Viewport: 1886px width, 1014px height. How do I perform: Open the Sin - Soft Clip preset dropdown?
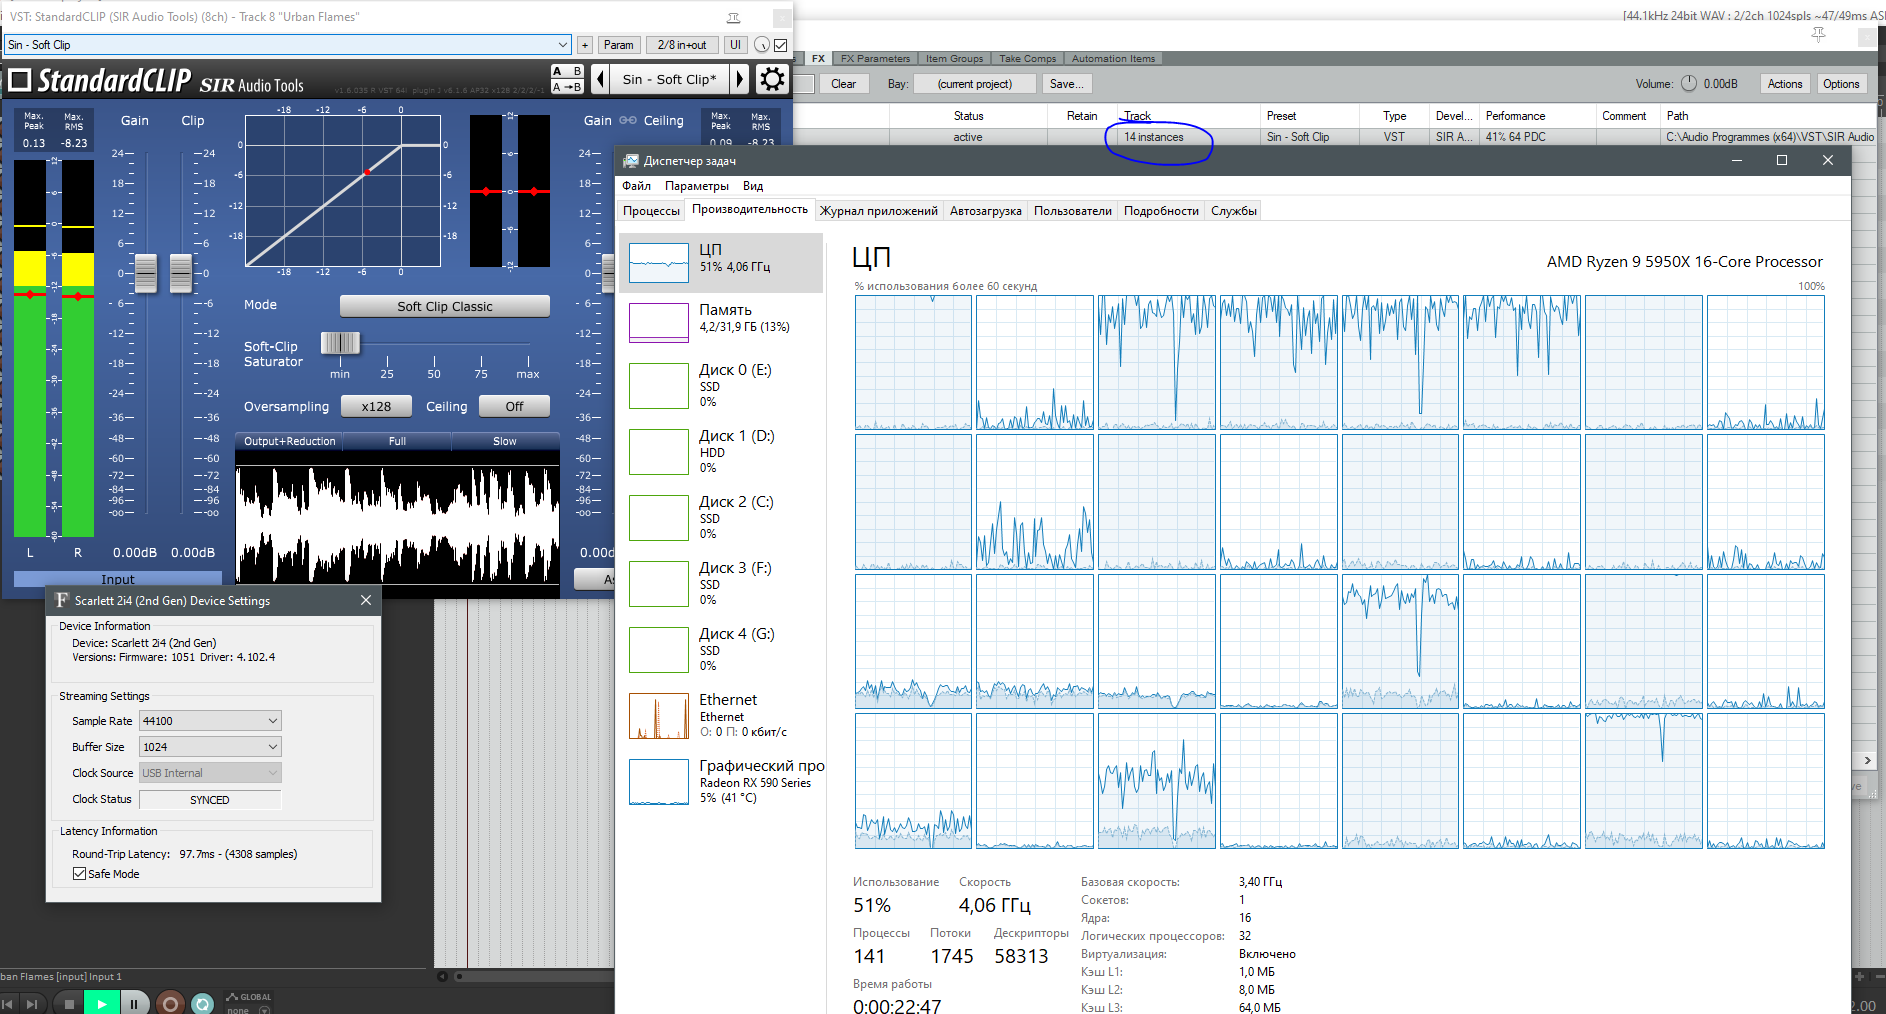[288, 45]
